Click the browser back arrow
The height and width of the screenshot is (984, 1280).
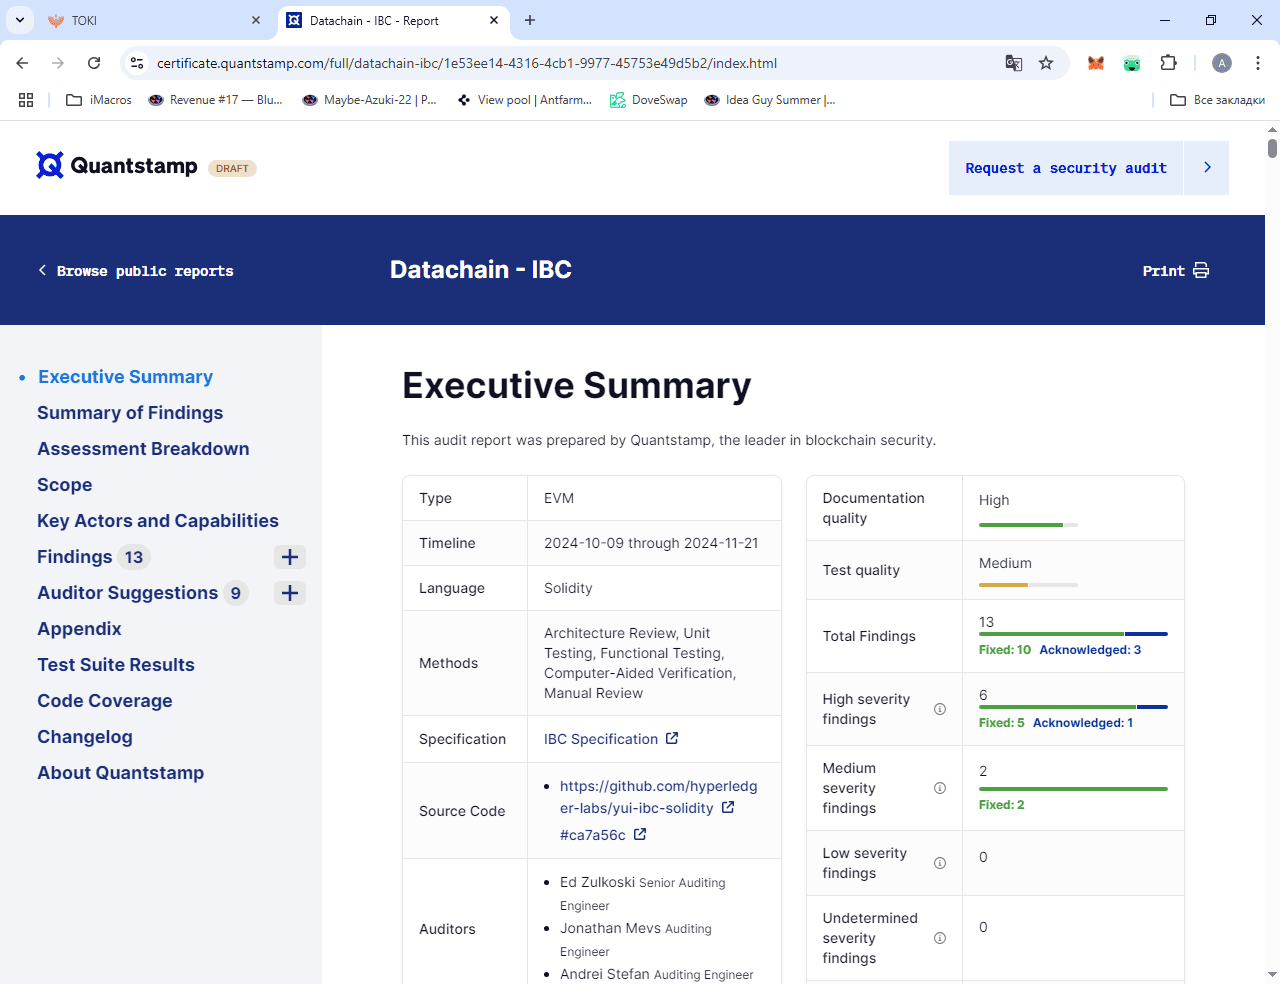pos(22,63)
